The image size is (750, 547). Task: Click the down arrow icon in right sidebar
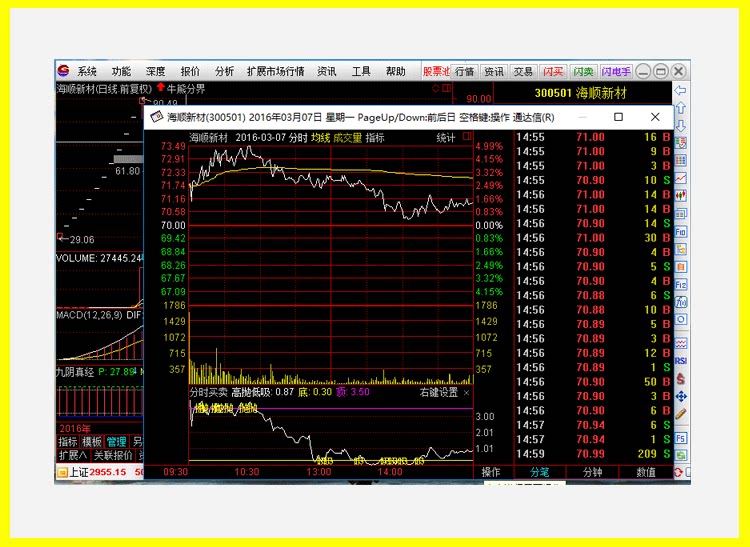(x=681, y=126)
